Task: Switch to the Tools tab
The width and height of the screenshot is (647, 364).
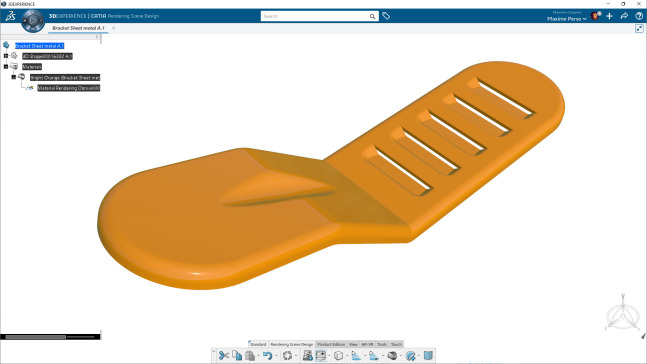Action: [x=382, y=344]
